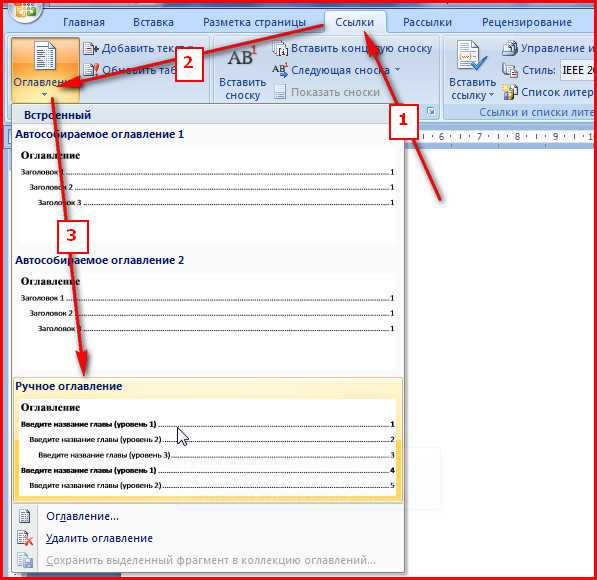Viewport: 597px width, 580px height.
Task: Click Список литературы icon
Action: (510, 92)
